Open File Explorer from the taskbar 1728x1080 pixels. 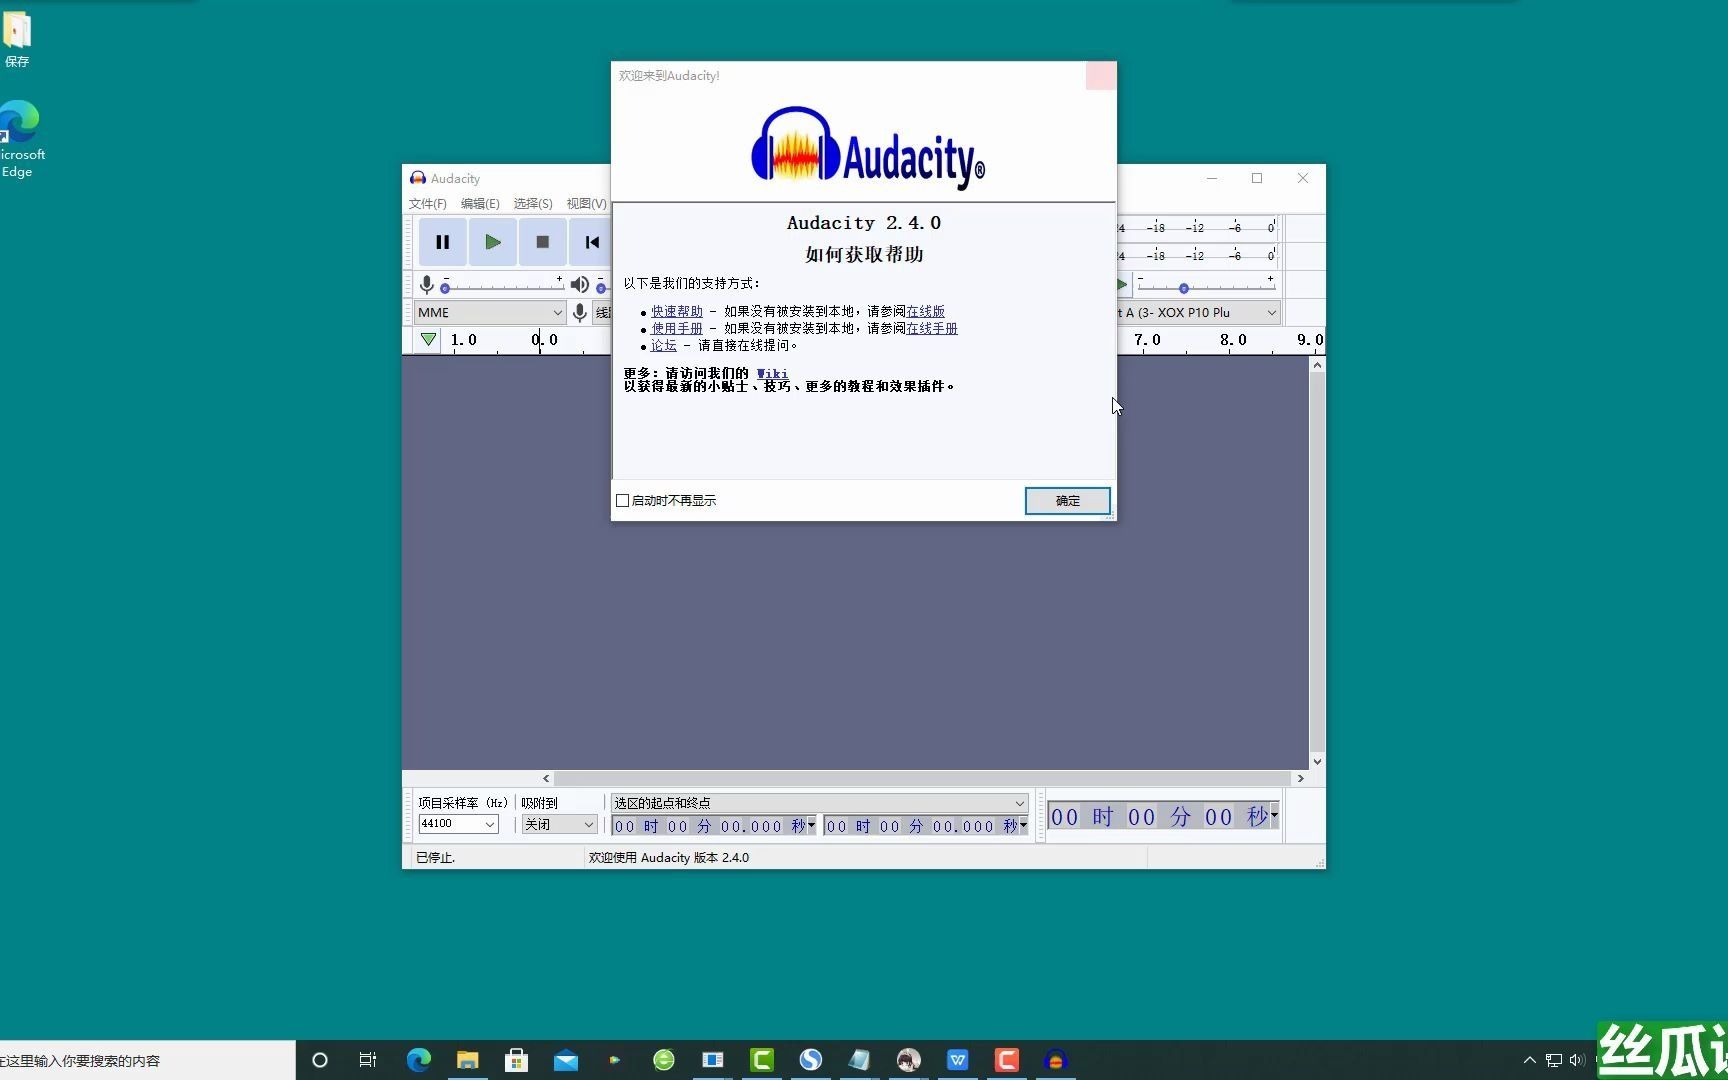pyautogui.click(x=467, y=1060)
